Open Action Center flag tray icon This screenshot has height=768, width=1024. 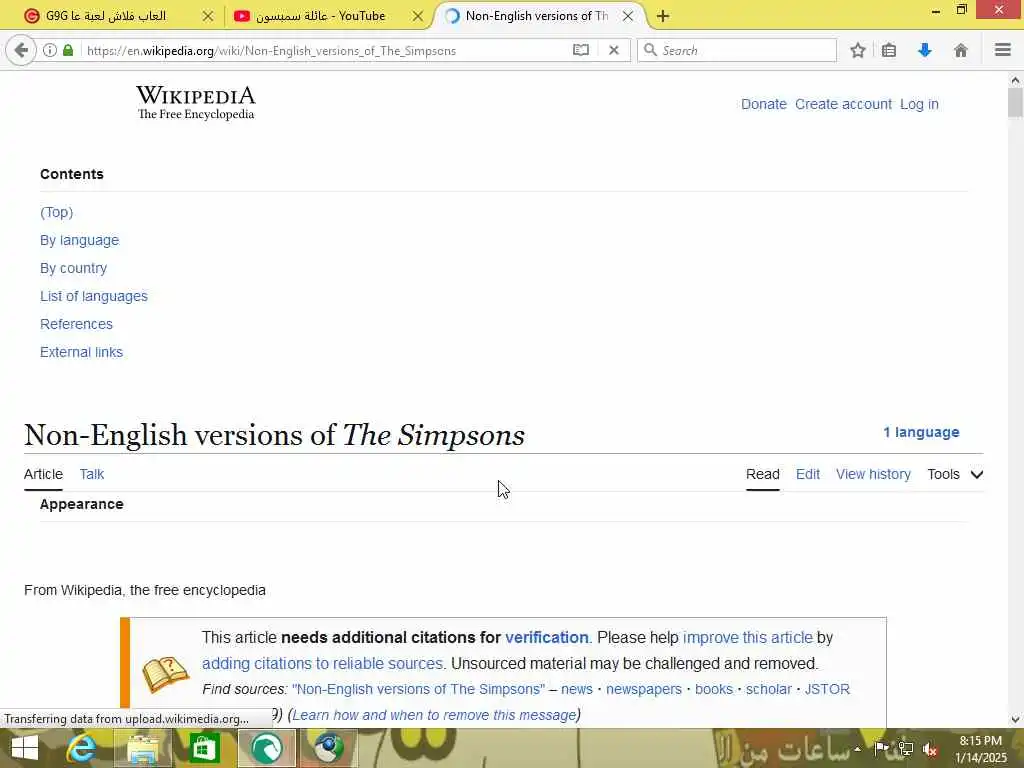pyautogui.click(x=881, y=748)
